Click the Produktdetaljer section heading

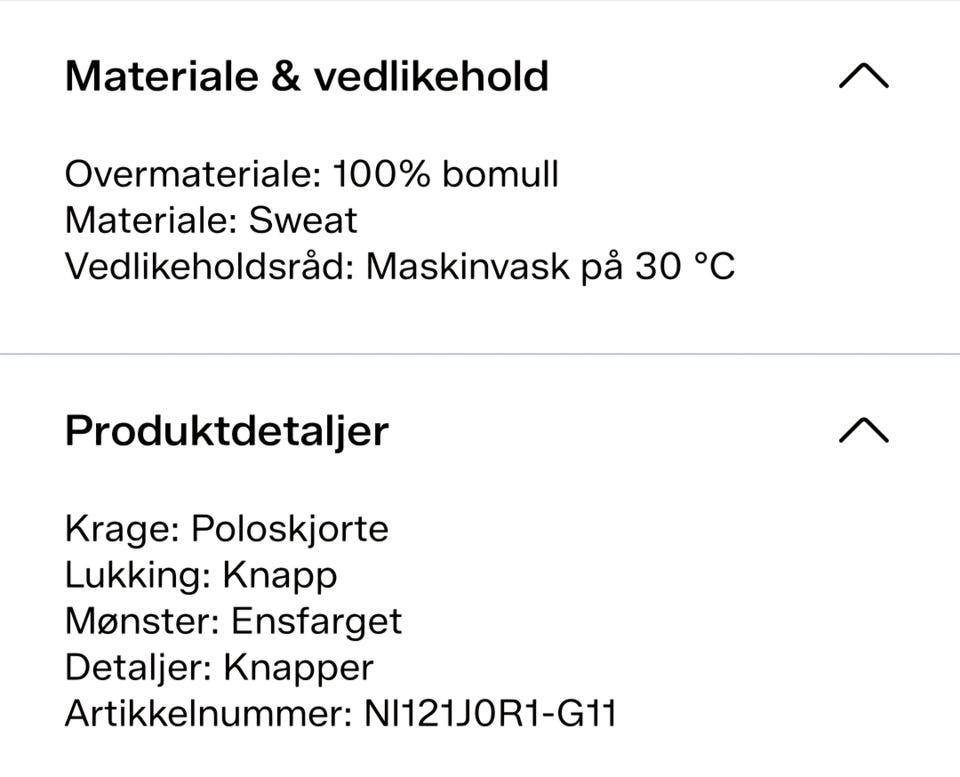point(227,431)
